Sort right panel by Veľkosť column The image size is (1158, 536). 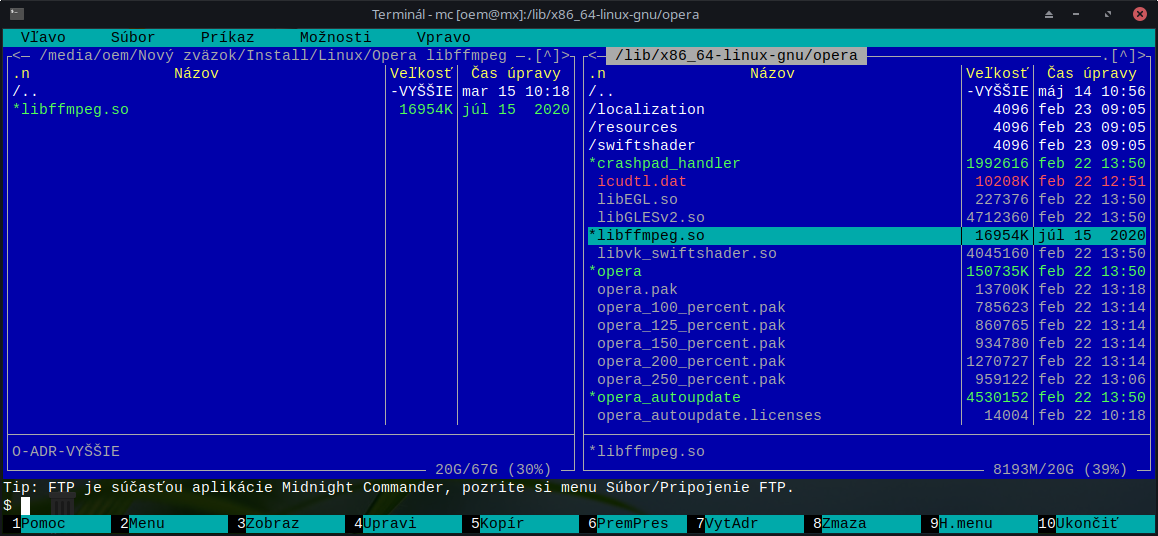(x=997, y=74)
